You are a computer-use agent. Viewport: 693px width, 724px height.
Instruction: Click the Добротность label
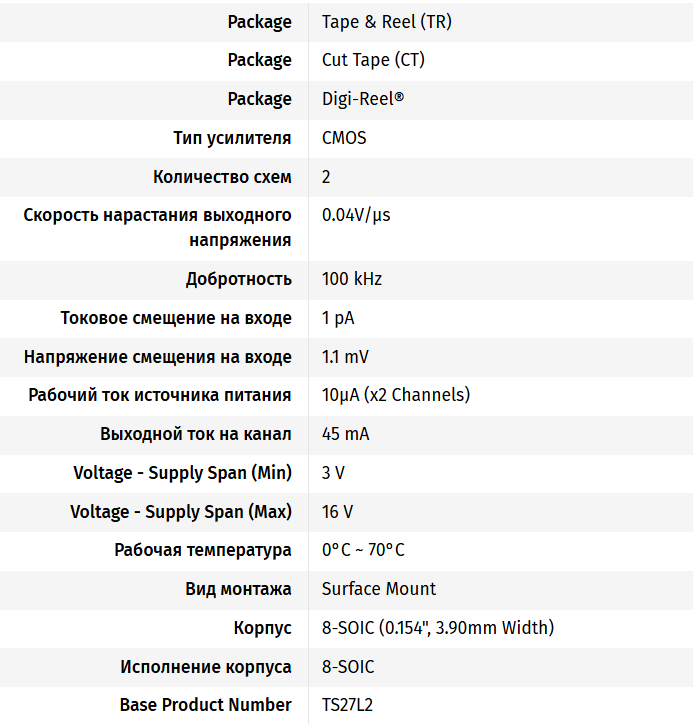point(238,279)
